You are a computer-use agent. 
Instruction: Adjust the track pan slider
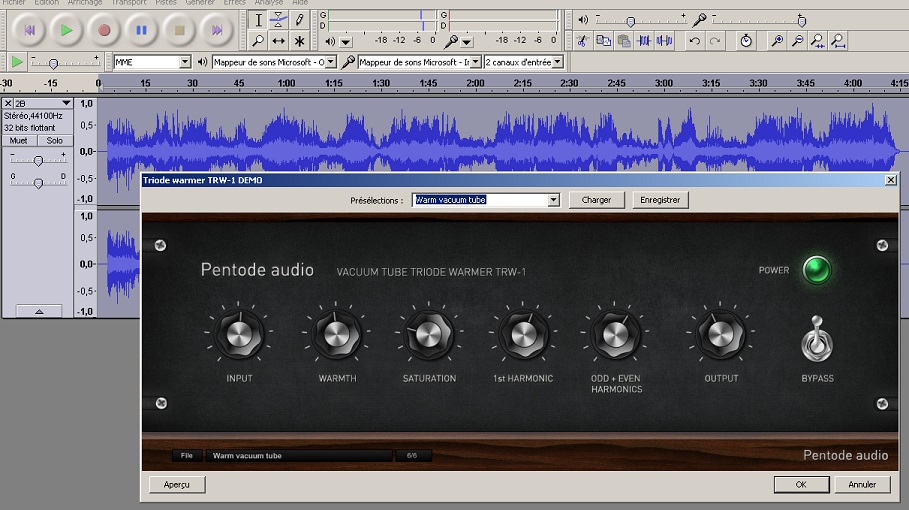(x=38, y=183)
